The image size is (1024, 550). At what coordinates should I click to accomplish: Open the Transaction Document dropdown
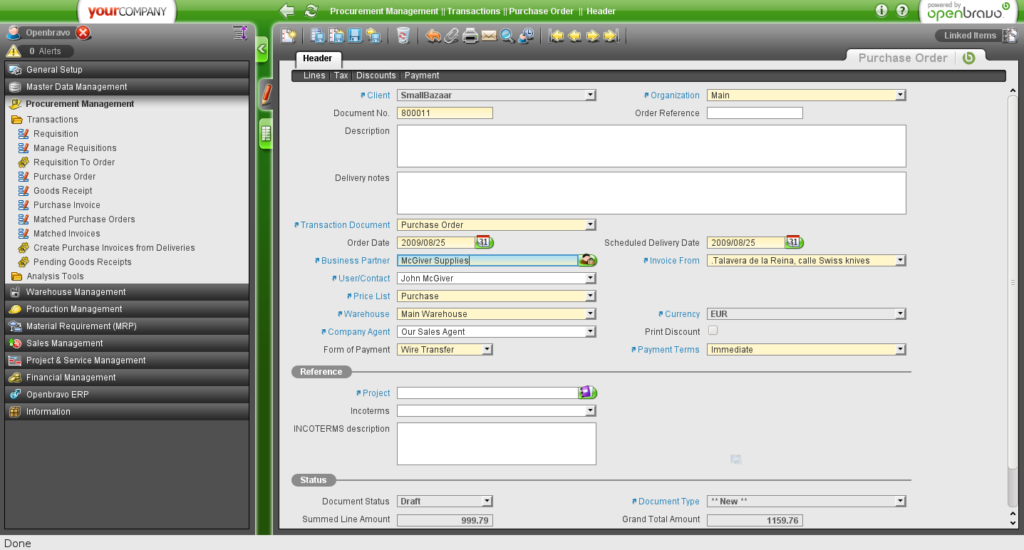[x=590, y=225]
